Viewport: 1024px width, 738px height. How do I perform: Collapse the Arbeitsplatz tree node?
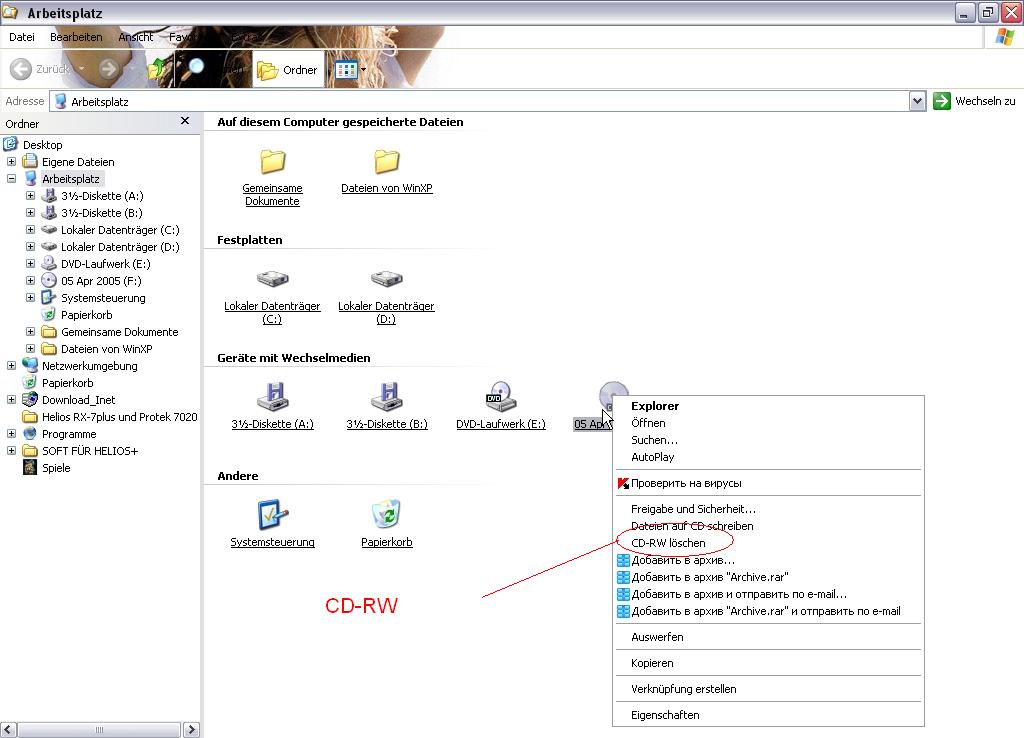tap(11, 178)
